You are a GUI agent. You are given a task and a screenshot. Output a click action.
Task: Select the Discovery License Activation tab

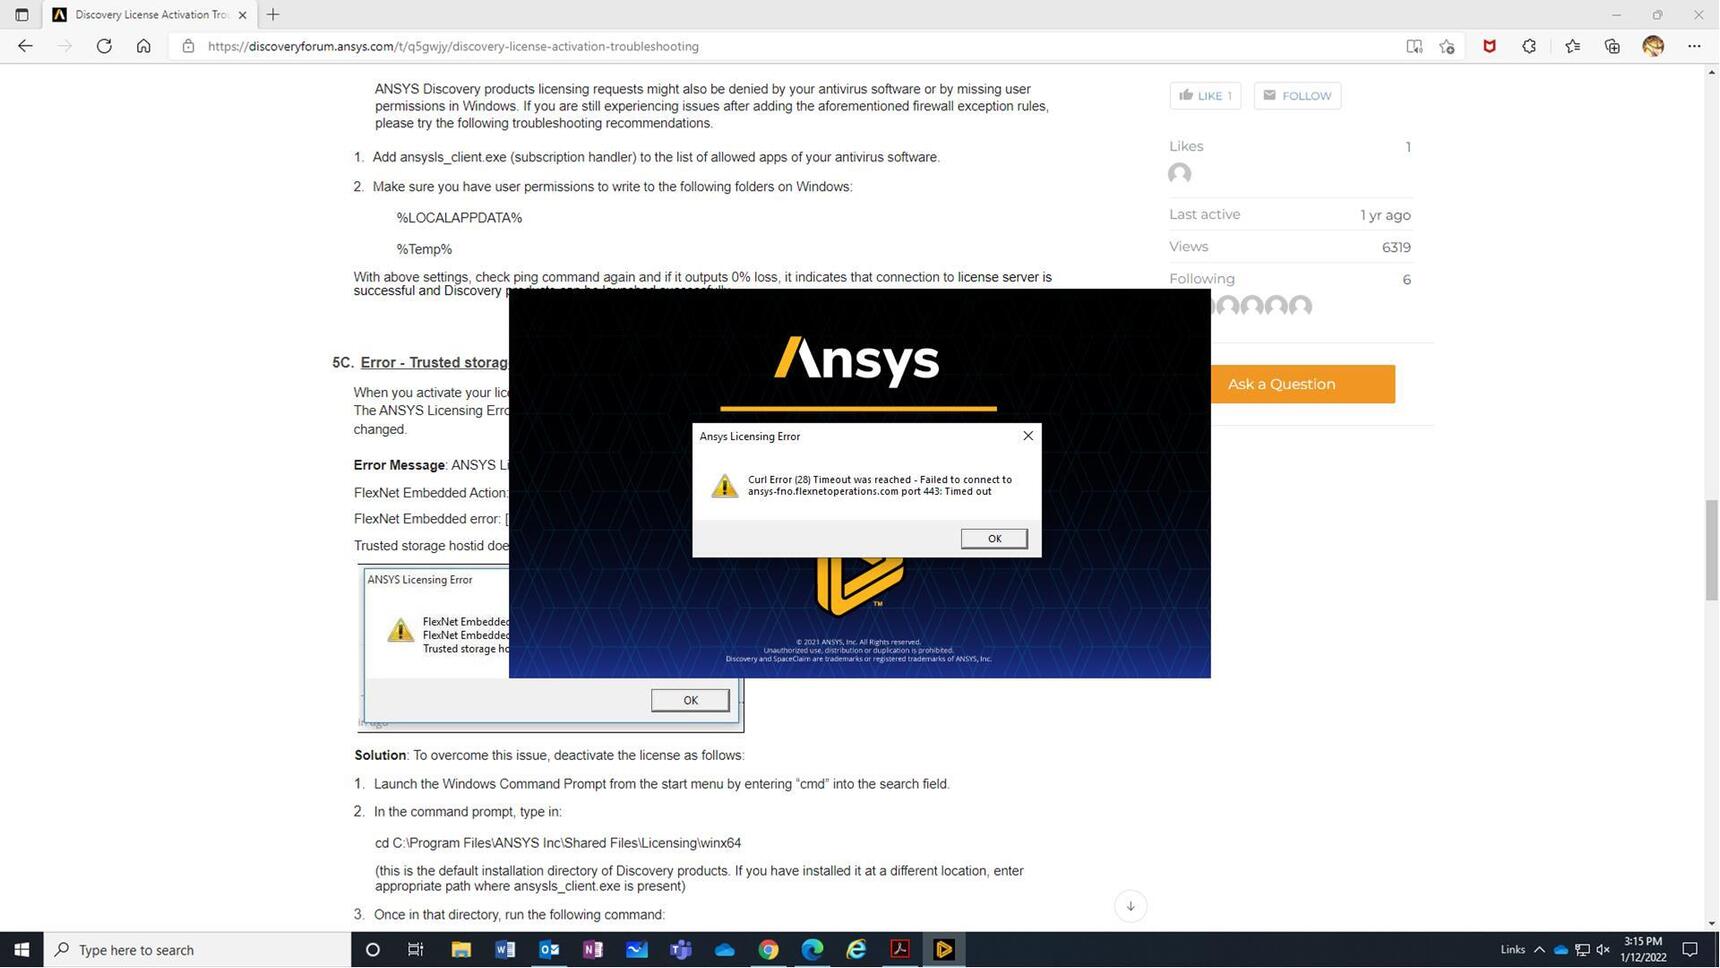(150, 14)
